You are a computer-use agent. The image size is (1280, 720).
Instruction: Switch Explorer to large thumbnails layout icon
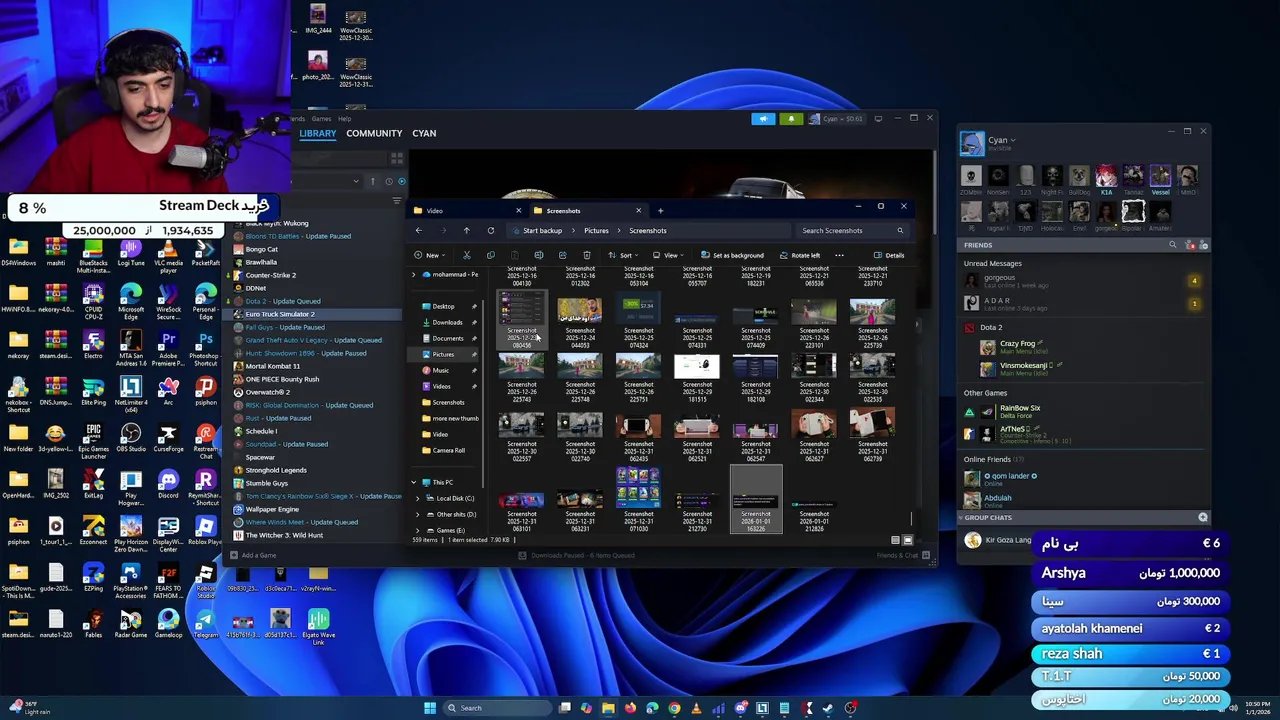(908, 540)
